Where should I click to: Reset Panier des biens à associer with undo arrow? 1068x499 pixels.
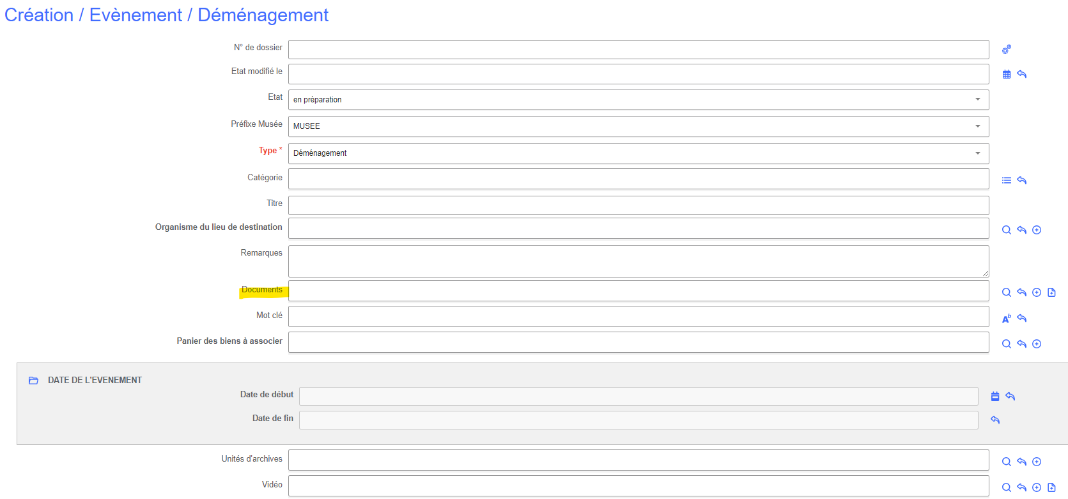coord(1022,344)
